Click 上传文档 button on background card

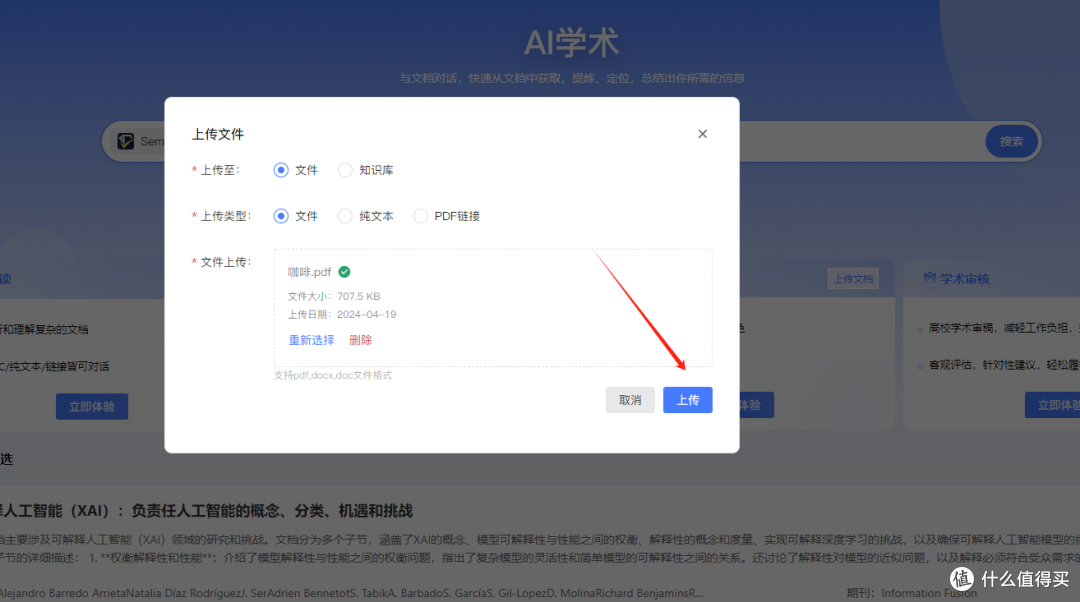(x=853, y=279)
